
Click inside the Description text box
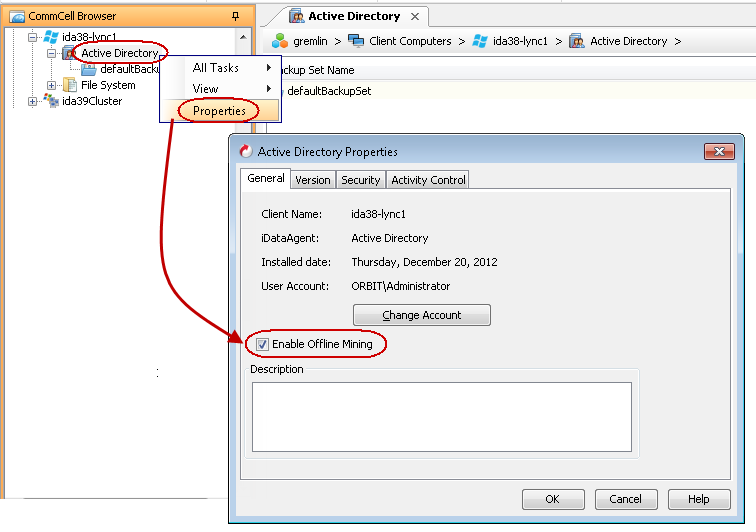click(441, 416)
